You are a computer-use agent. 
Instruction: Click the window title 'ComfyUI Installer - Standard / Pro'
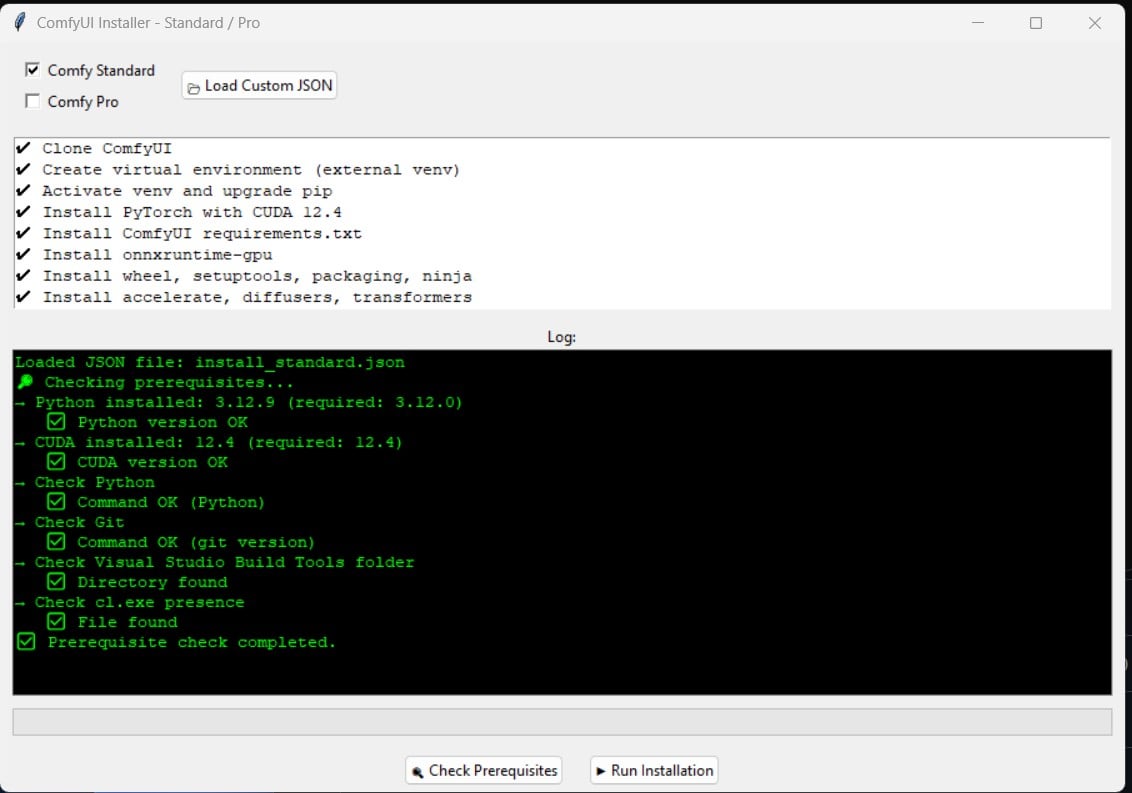coord(148,23)
